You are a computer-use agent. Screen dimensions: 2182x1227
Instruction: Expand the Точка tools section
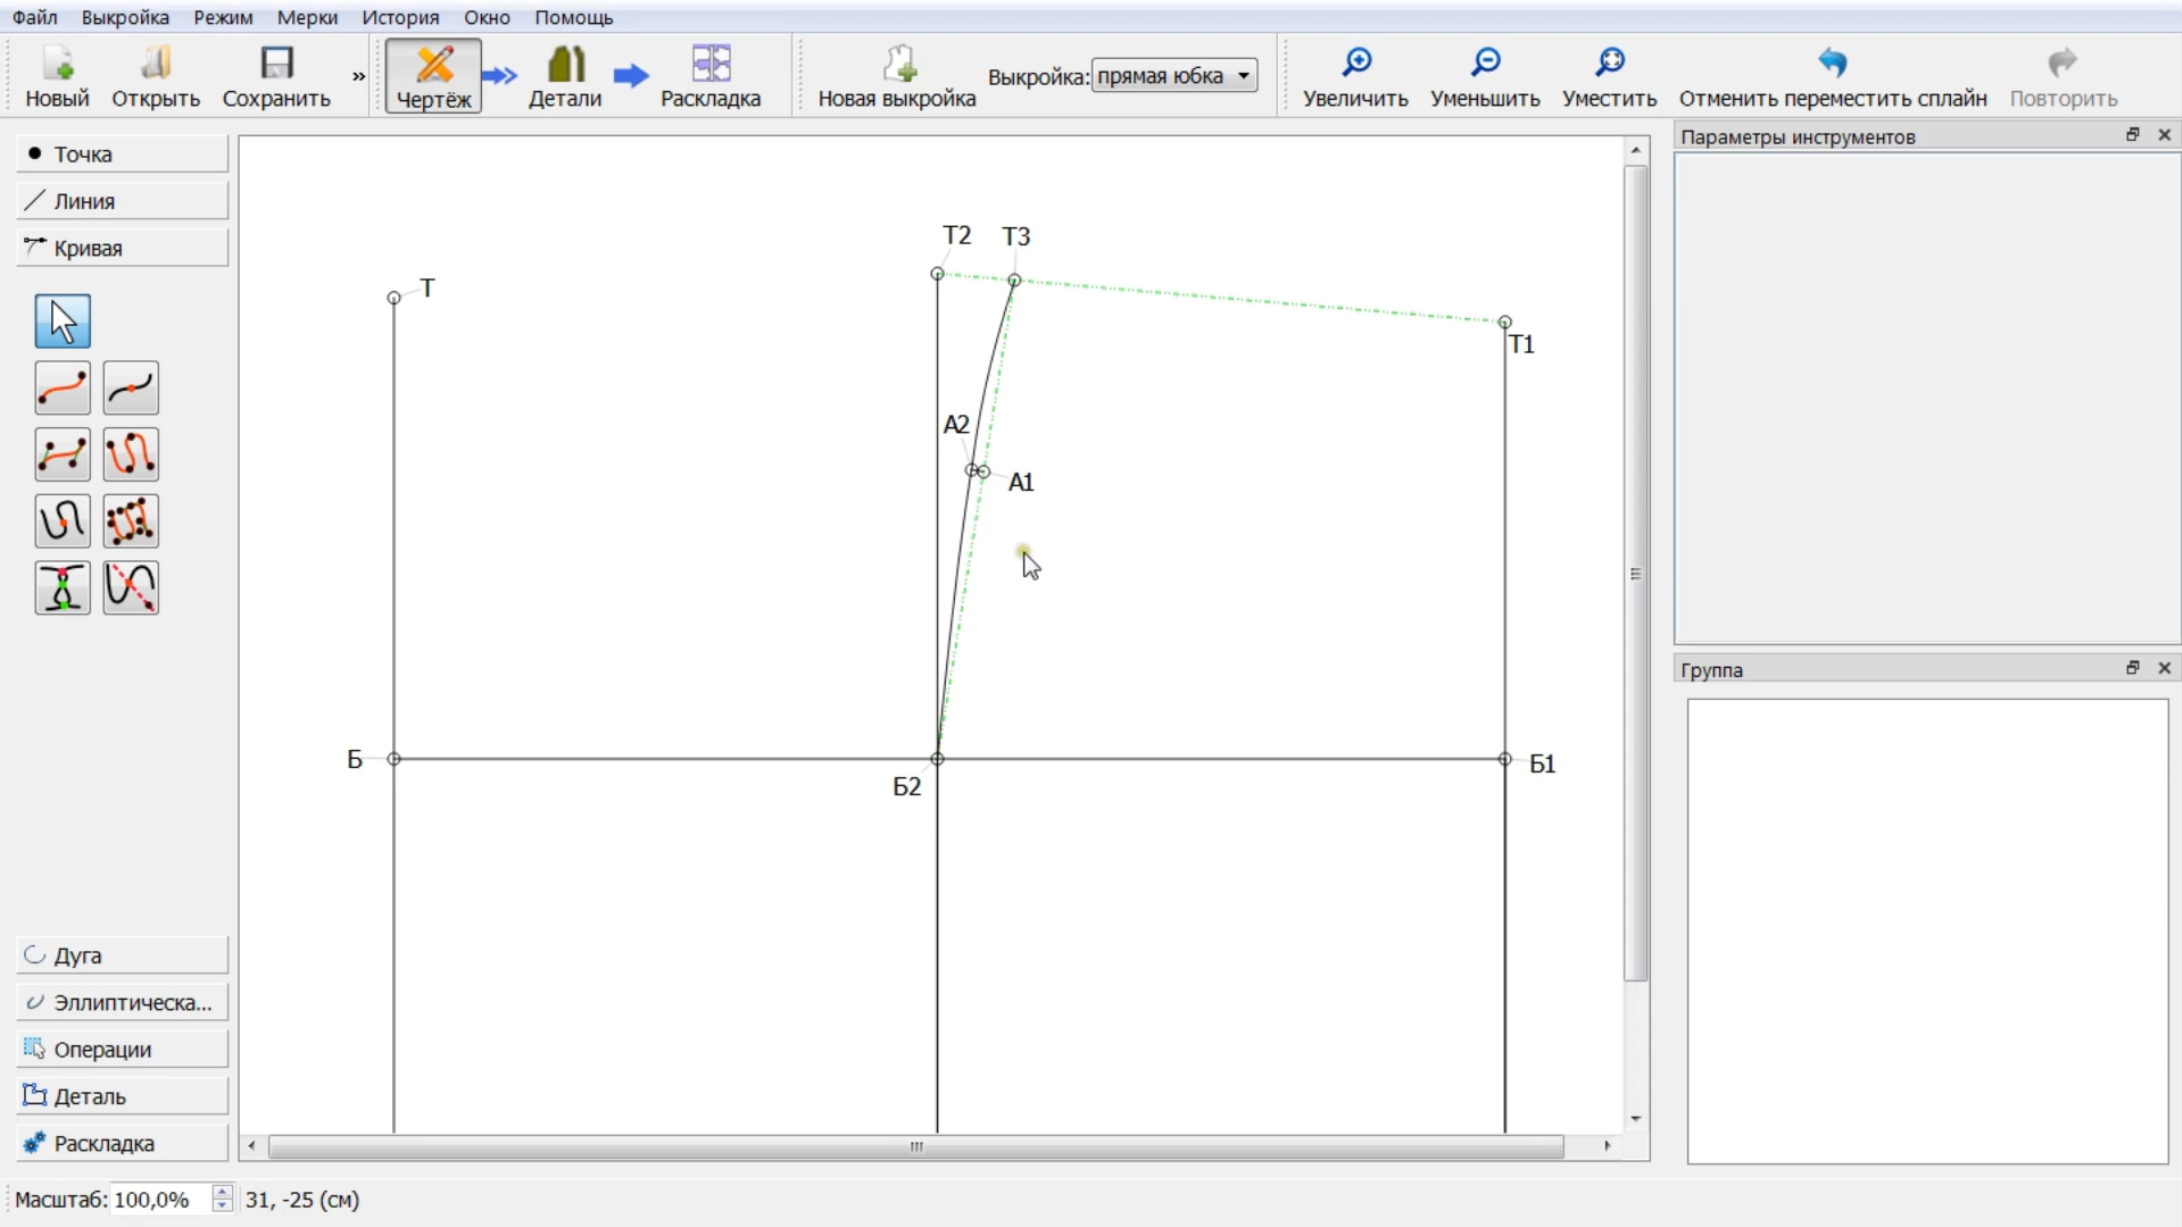(122, 154)
